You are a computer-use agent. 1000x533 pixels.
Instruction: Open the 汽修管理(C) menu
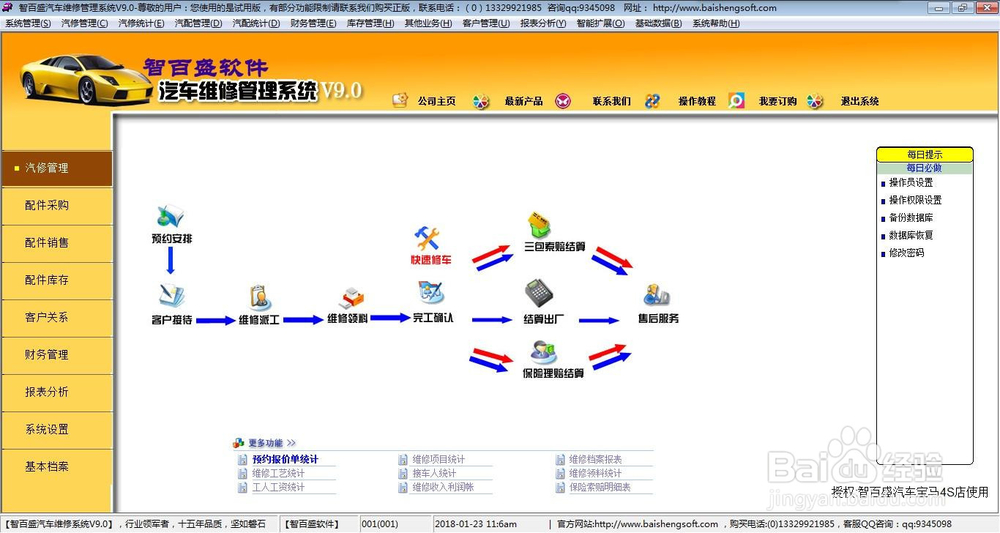click(x=85, y=23)
